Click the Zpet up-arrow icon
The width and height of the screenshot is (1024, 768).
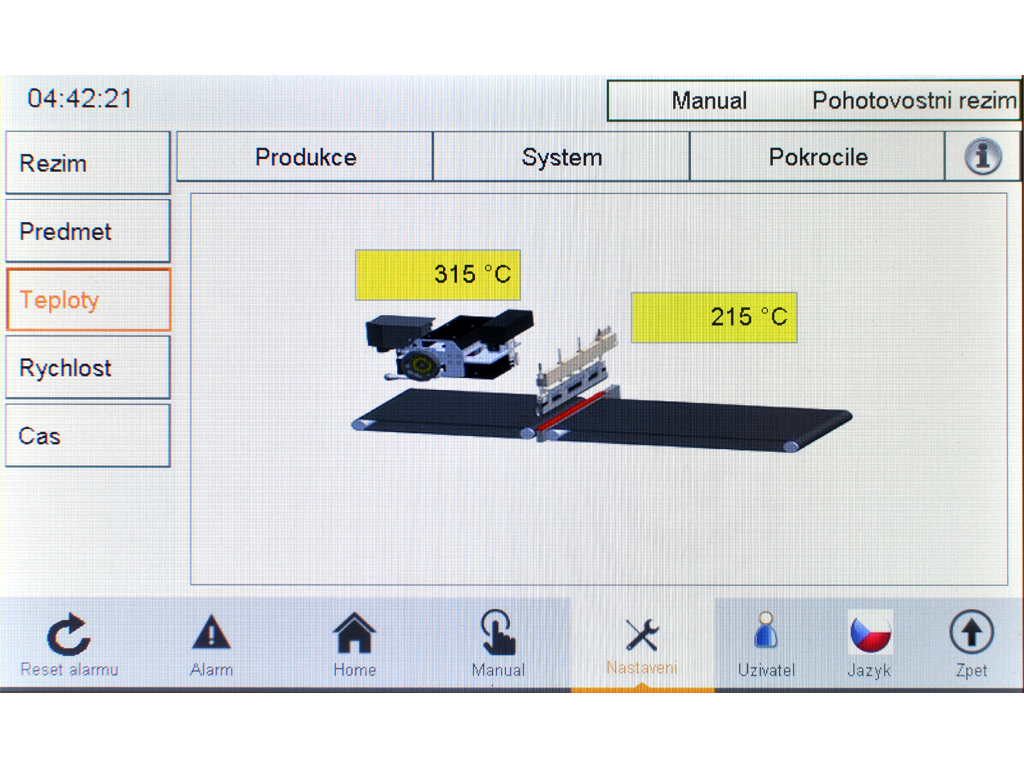(x=971, y=634)
